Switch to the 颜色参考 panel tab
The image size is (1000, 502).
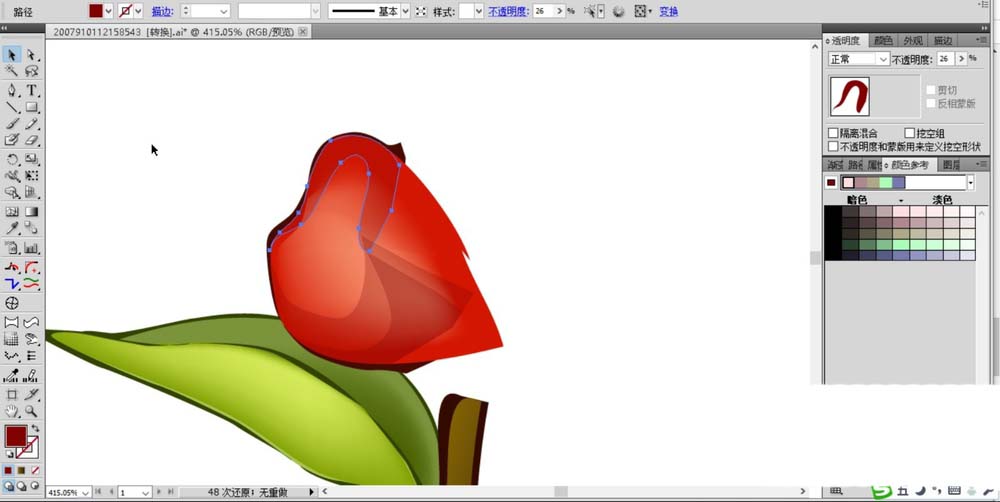910,165
